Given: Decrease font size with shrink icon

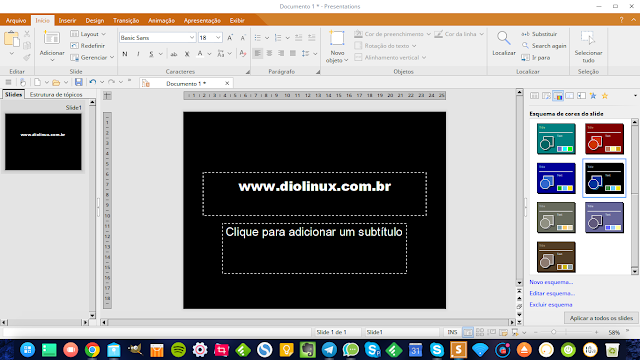Looking at the screenshot, I should [x=243, y=38].
